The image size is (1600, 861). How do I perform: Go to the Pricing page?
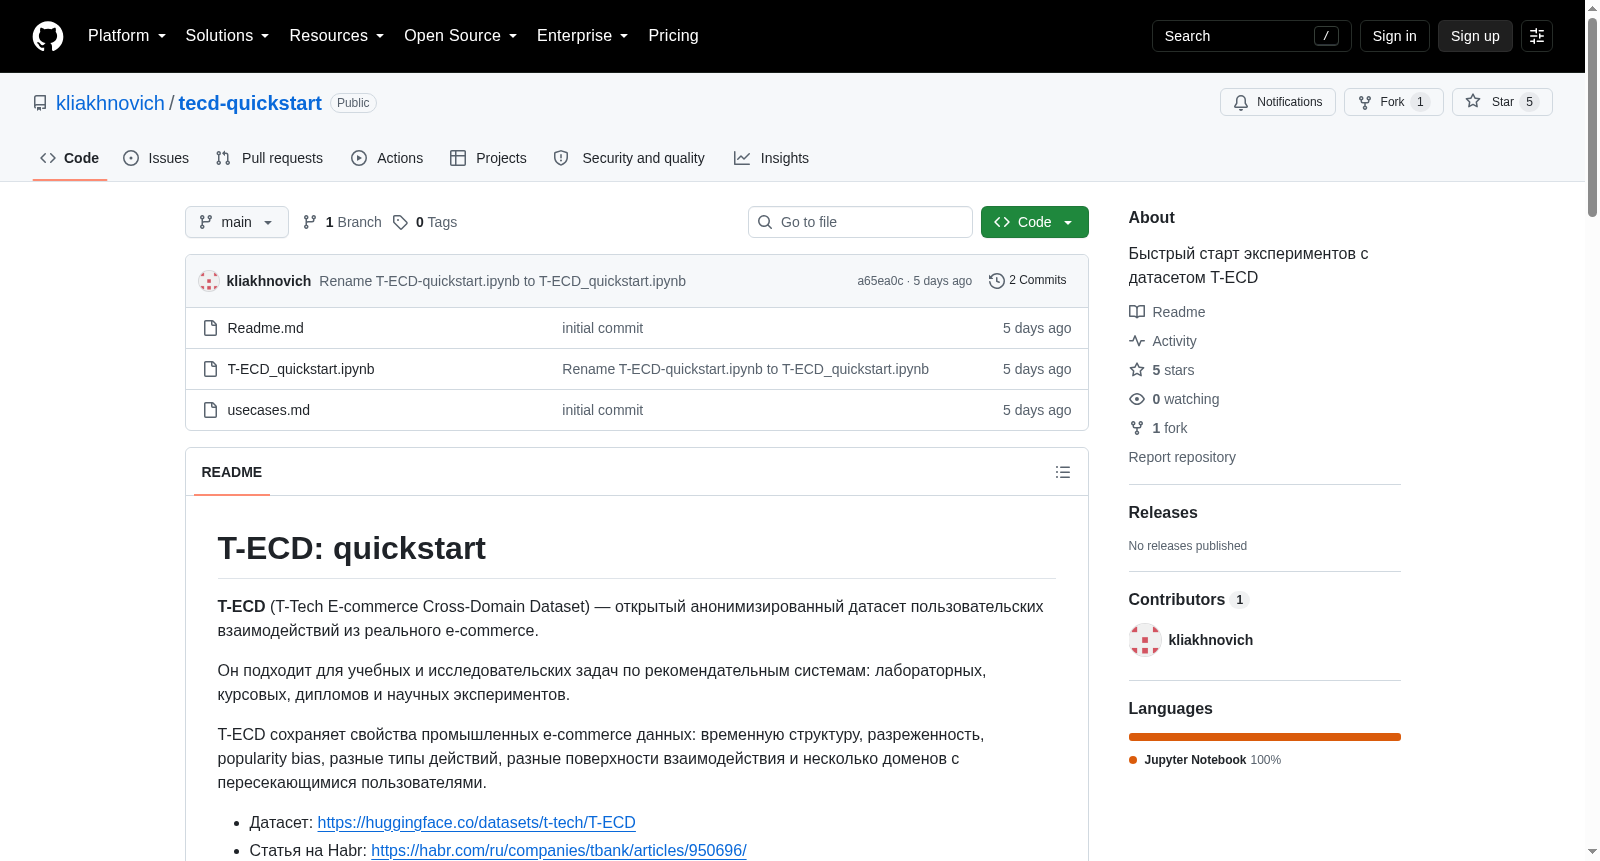(674, 36)
